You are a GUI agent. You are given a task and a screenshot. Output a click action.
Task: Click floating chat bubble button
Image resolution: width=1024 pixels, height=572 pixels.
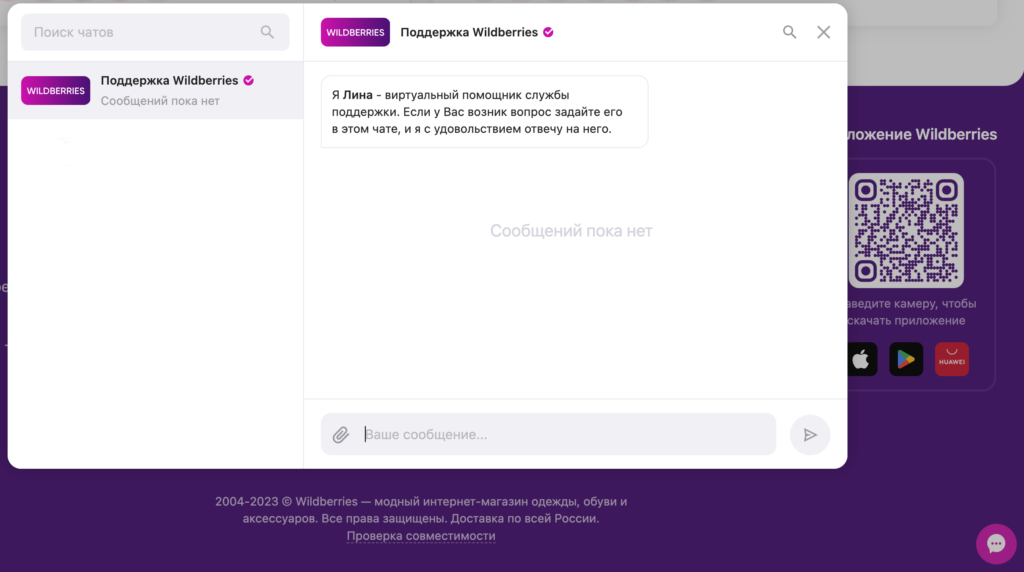pos(996,543)
